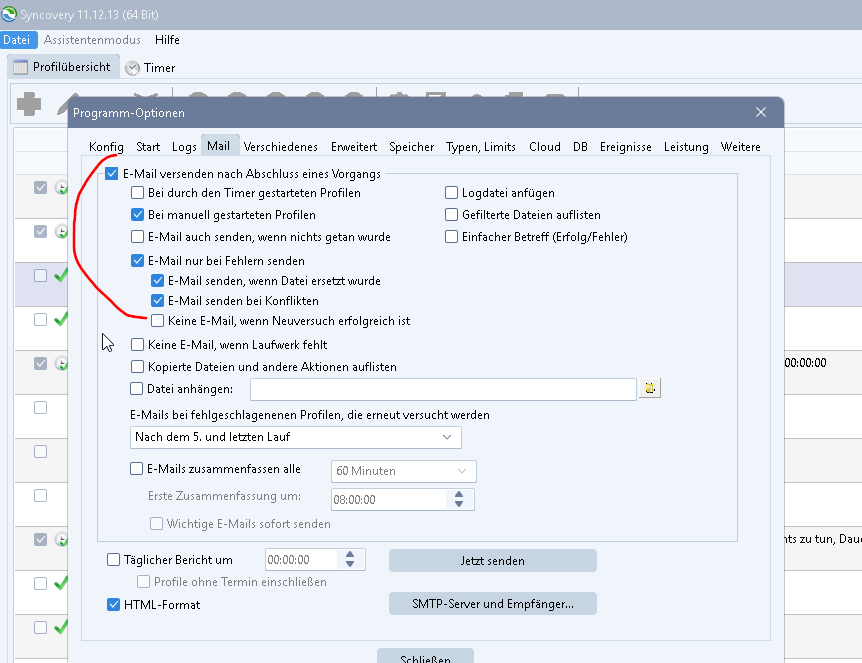
Task: Switch to the Cloud tab
Action: [544, 147]
